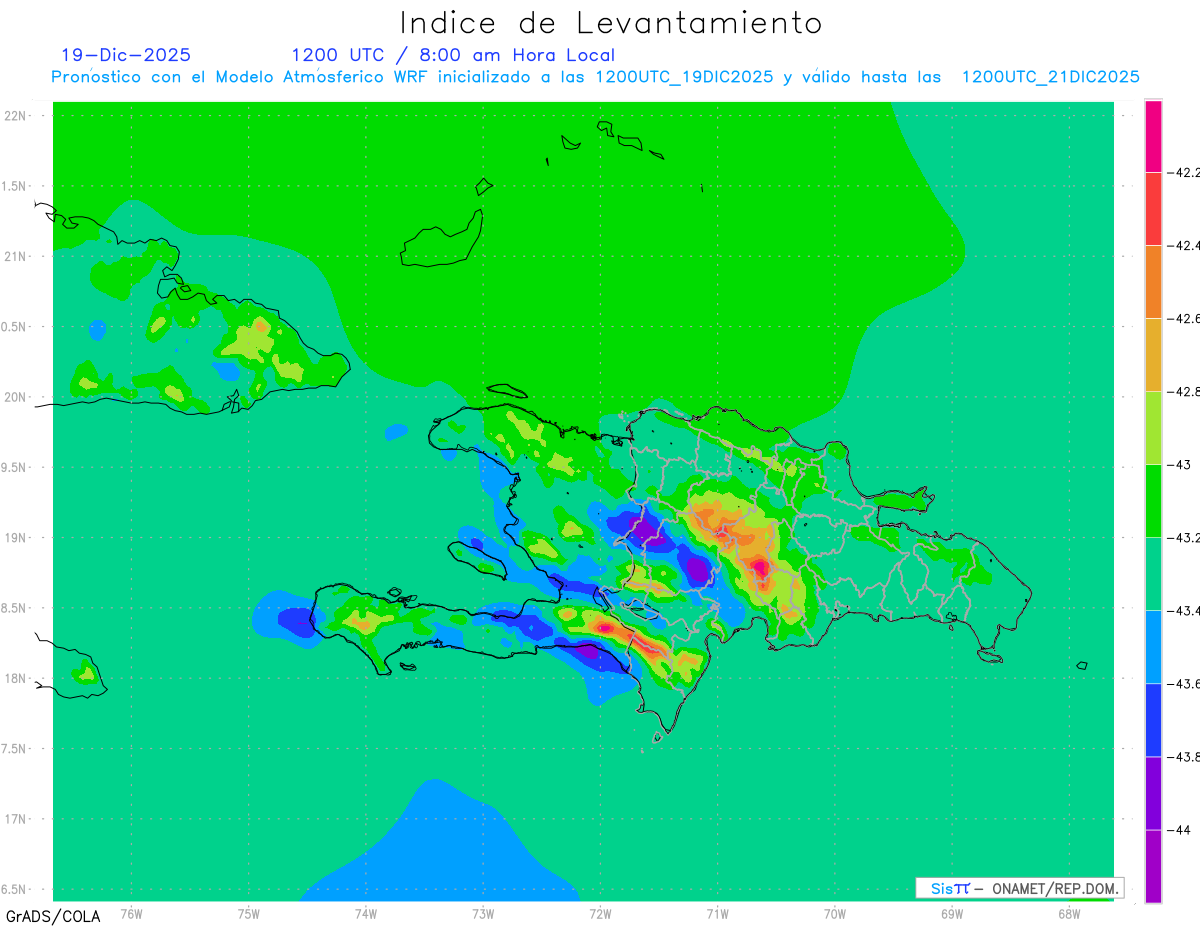Click the "69W" longitude label
Viewport: 1200px width, 927px height.
pos(952,912)
